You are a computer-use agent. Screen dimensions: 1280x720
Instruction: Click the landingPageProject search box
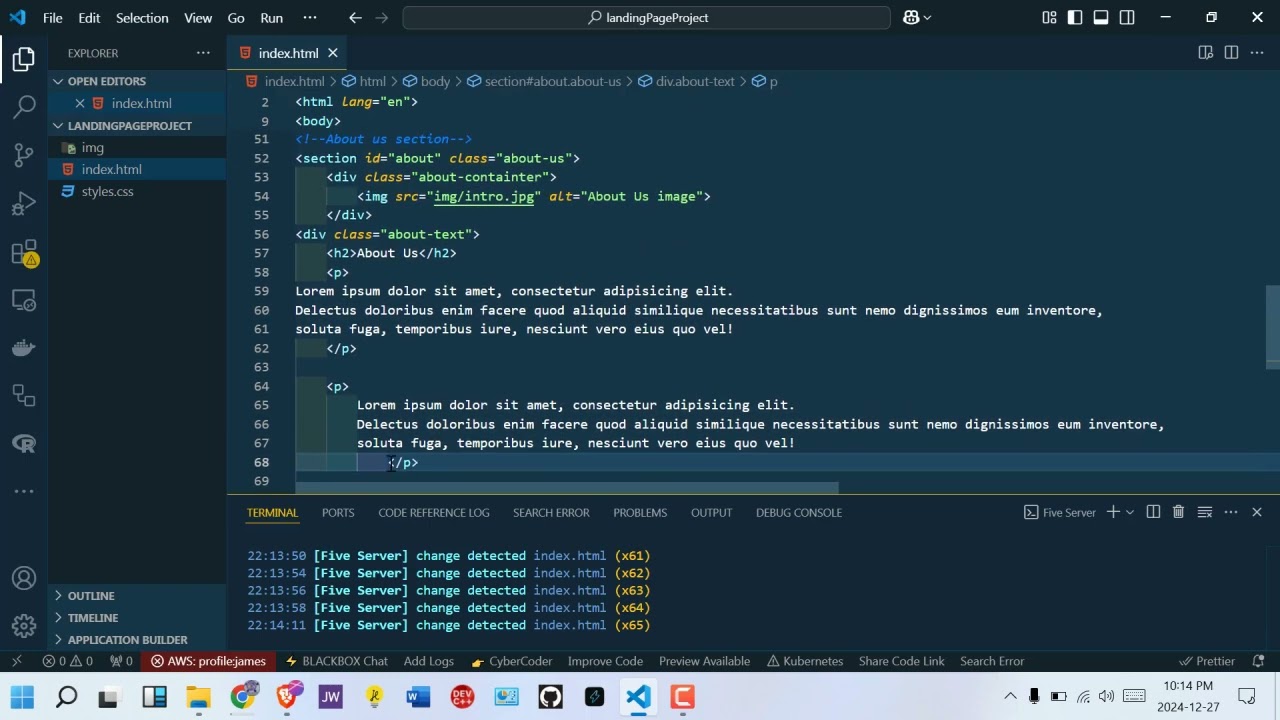point(647,18)
